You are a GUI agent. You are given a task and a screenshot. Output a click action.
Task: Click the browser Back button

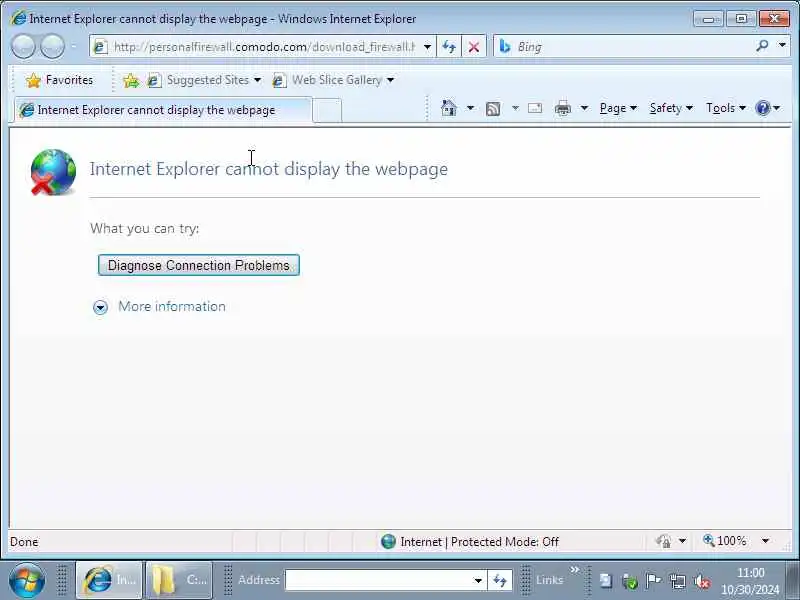tap(23, 47)
